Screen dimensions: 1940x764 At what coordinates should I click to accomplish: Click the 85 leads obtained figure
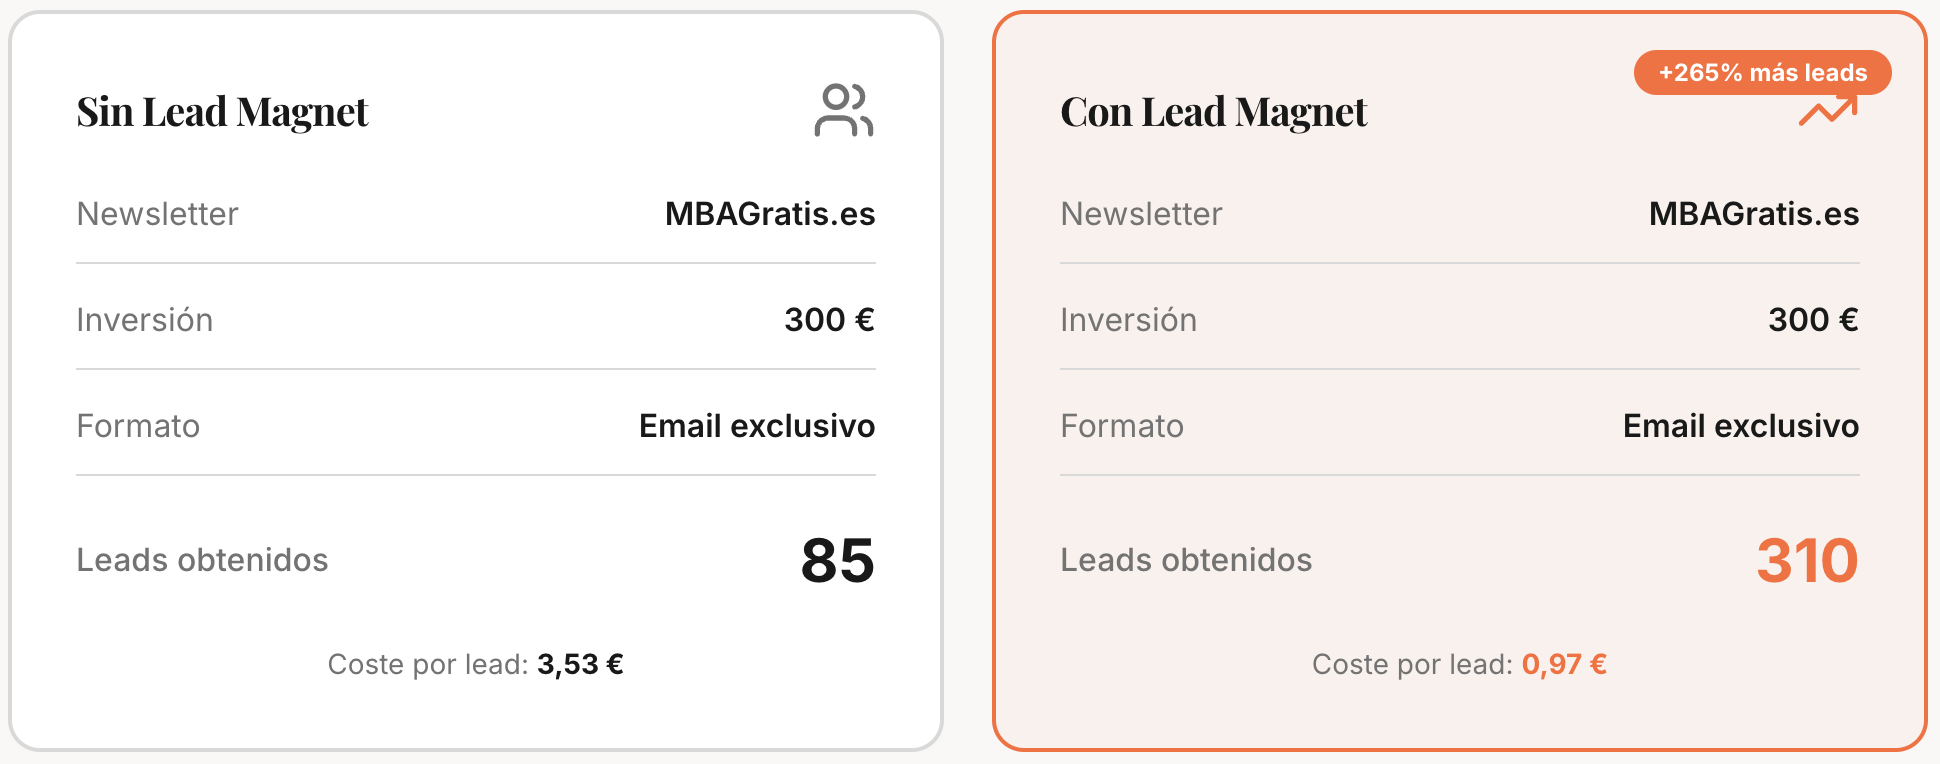[x=837, y=560]
